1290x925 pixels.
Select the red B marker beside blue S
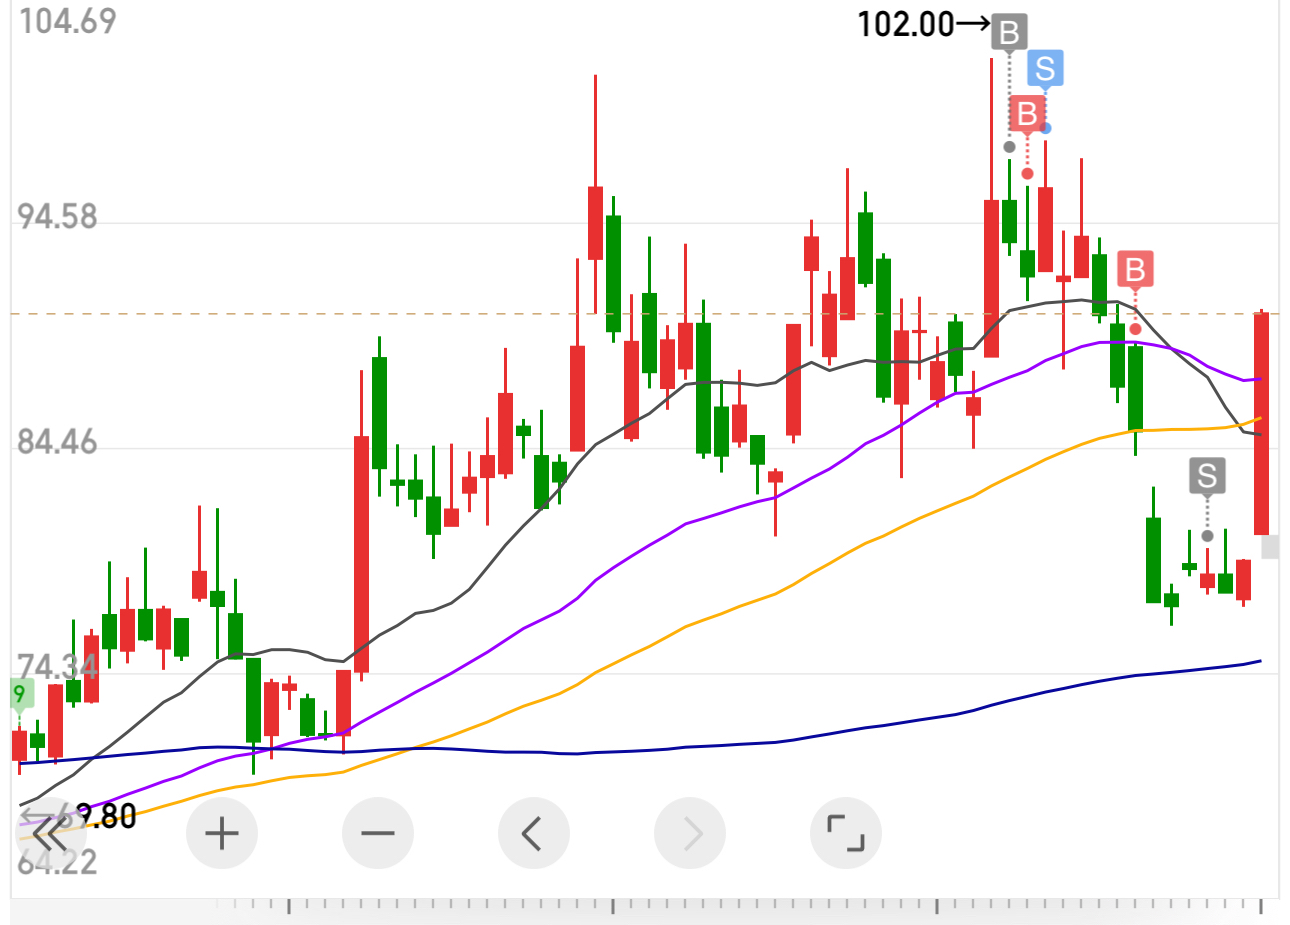tap(1027, 114)
